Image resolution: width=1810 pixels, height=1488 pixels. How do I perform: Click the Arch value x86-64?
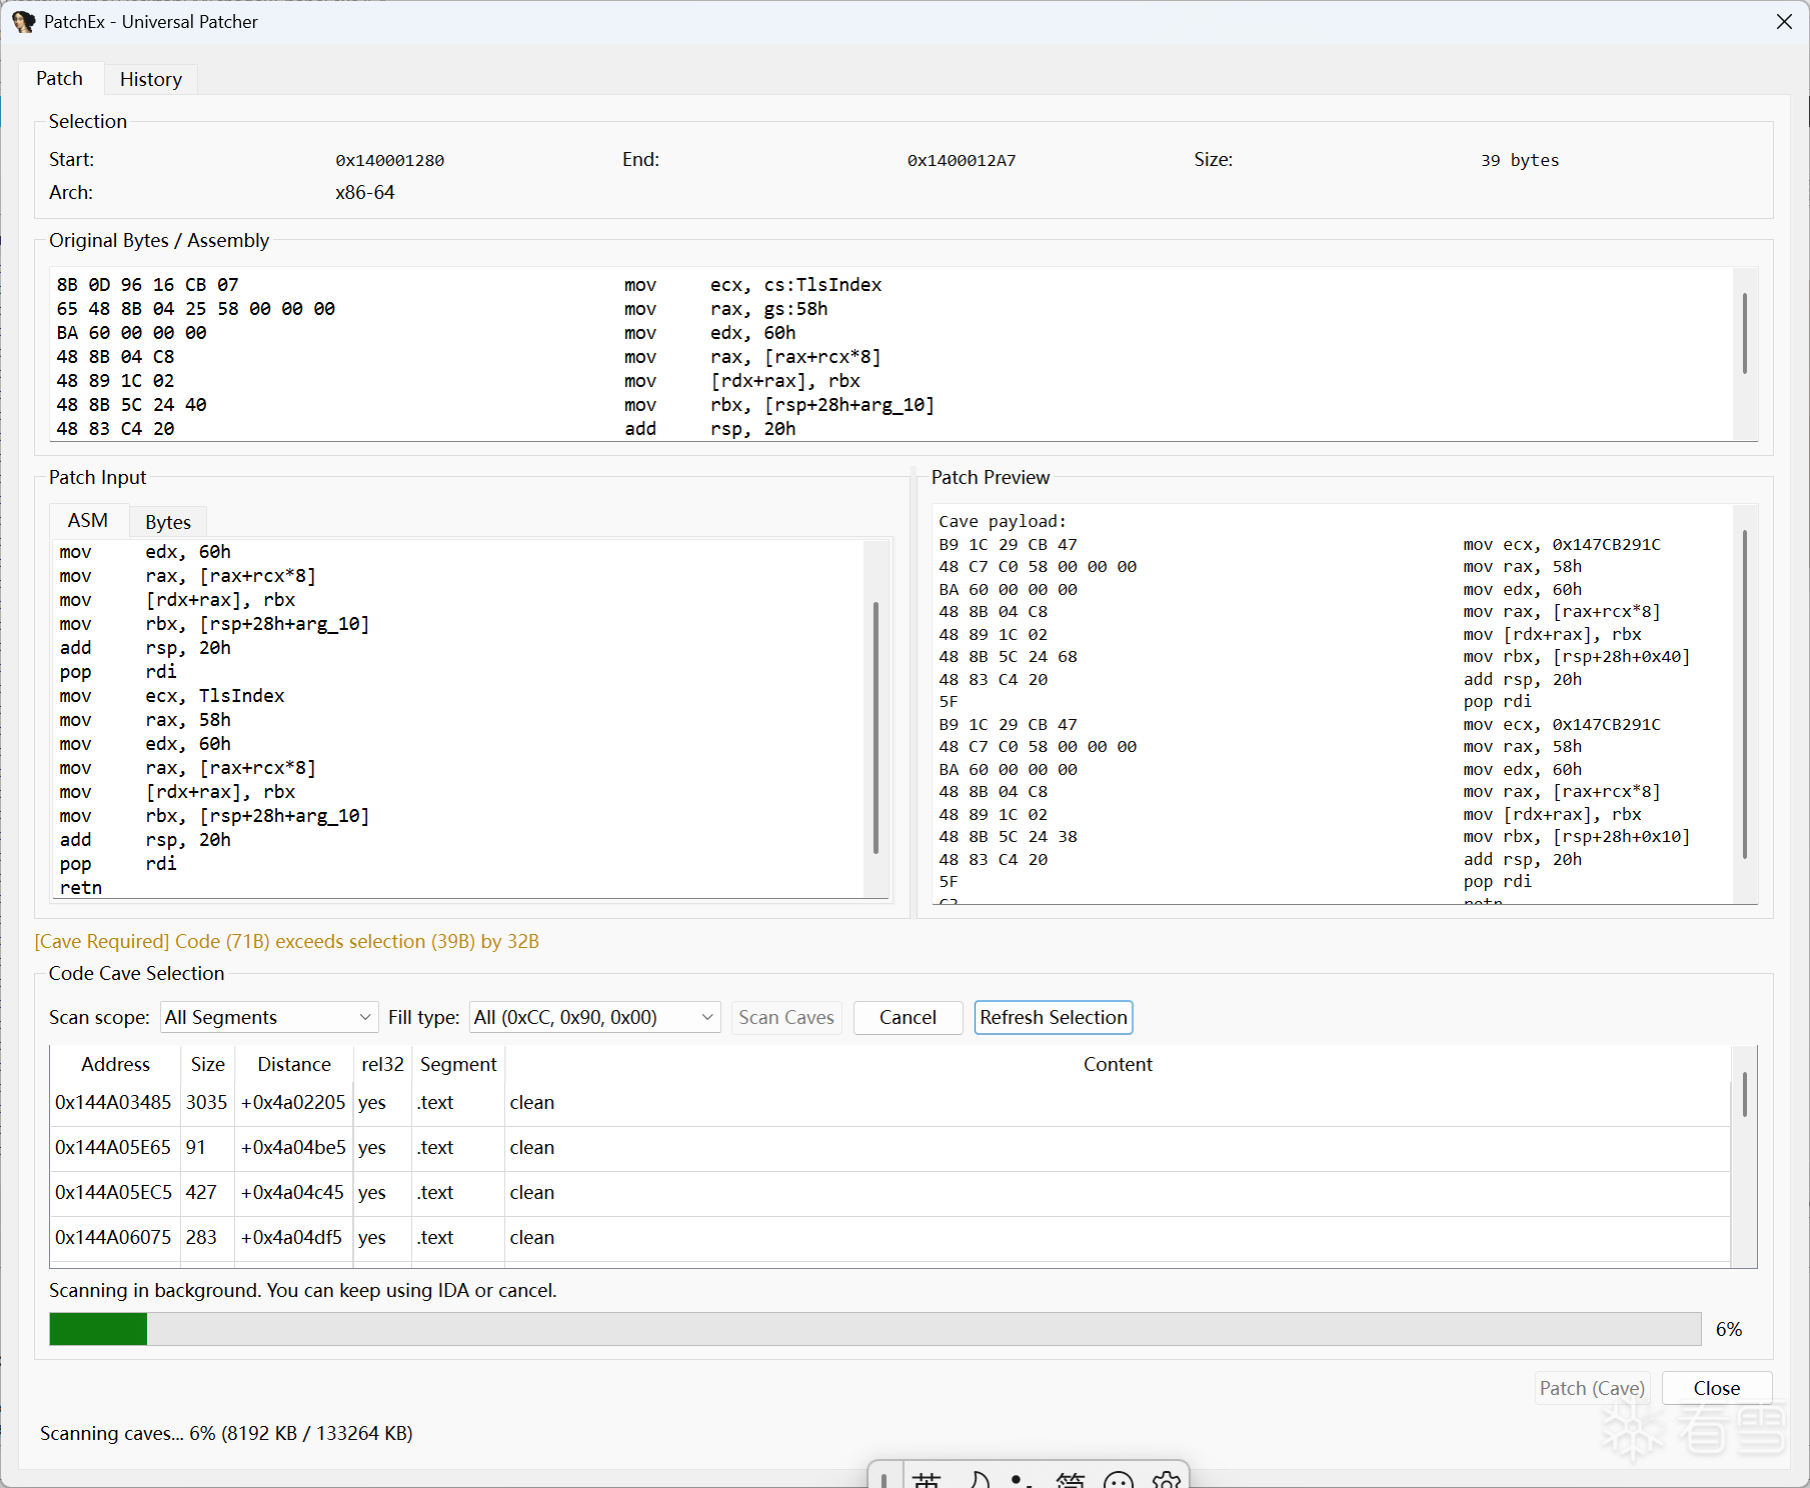click(x=365, y=192)
